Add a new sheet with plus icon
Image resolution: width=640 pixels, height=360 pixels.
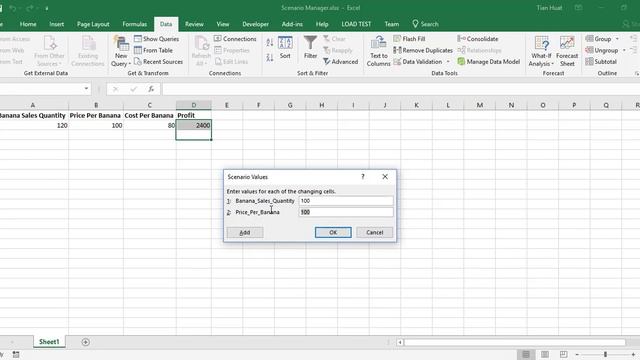tap(85, 342)
